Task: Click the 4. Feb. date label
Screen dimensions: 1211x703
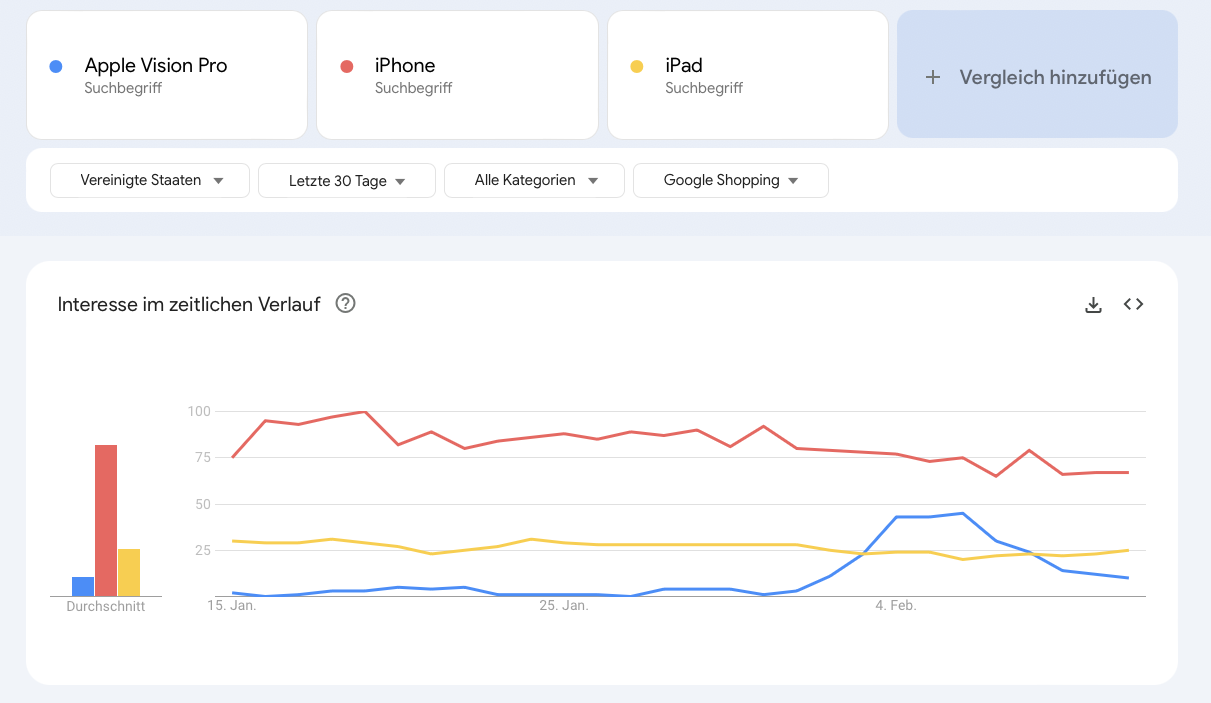Action: click(895, 606)
